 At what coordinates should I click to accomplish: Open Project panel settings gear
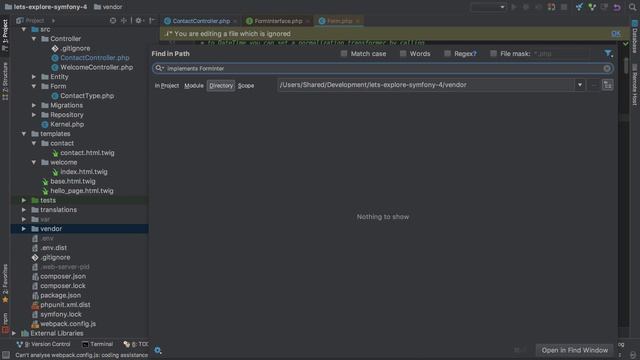click(139, 20)
